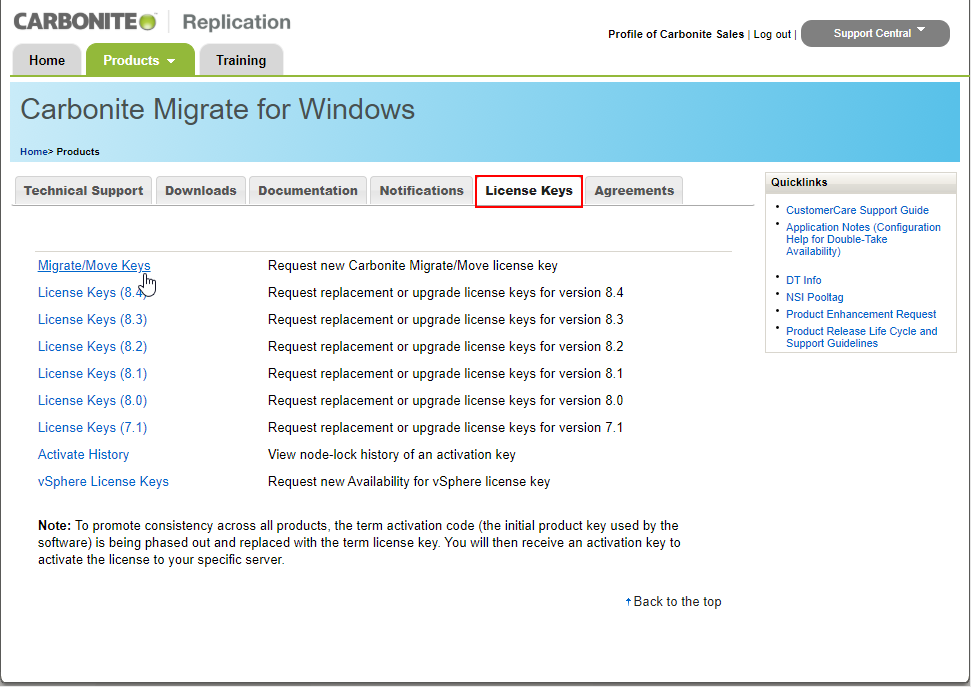971x687 pixels.
Task: Open the Products dropdown menu
Action: (139, 60)
